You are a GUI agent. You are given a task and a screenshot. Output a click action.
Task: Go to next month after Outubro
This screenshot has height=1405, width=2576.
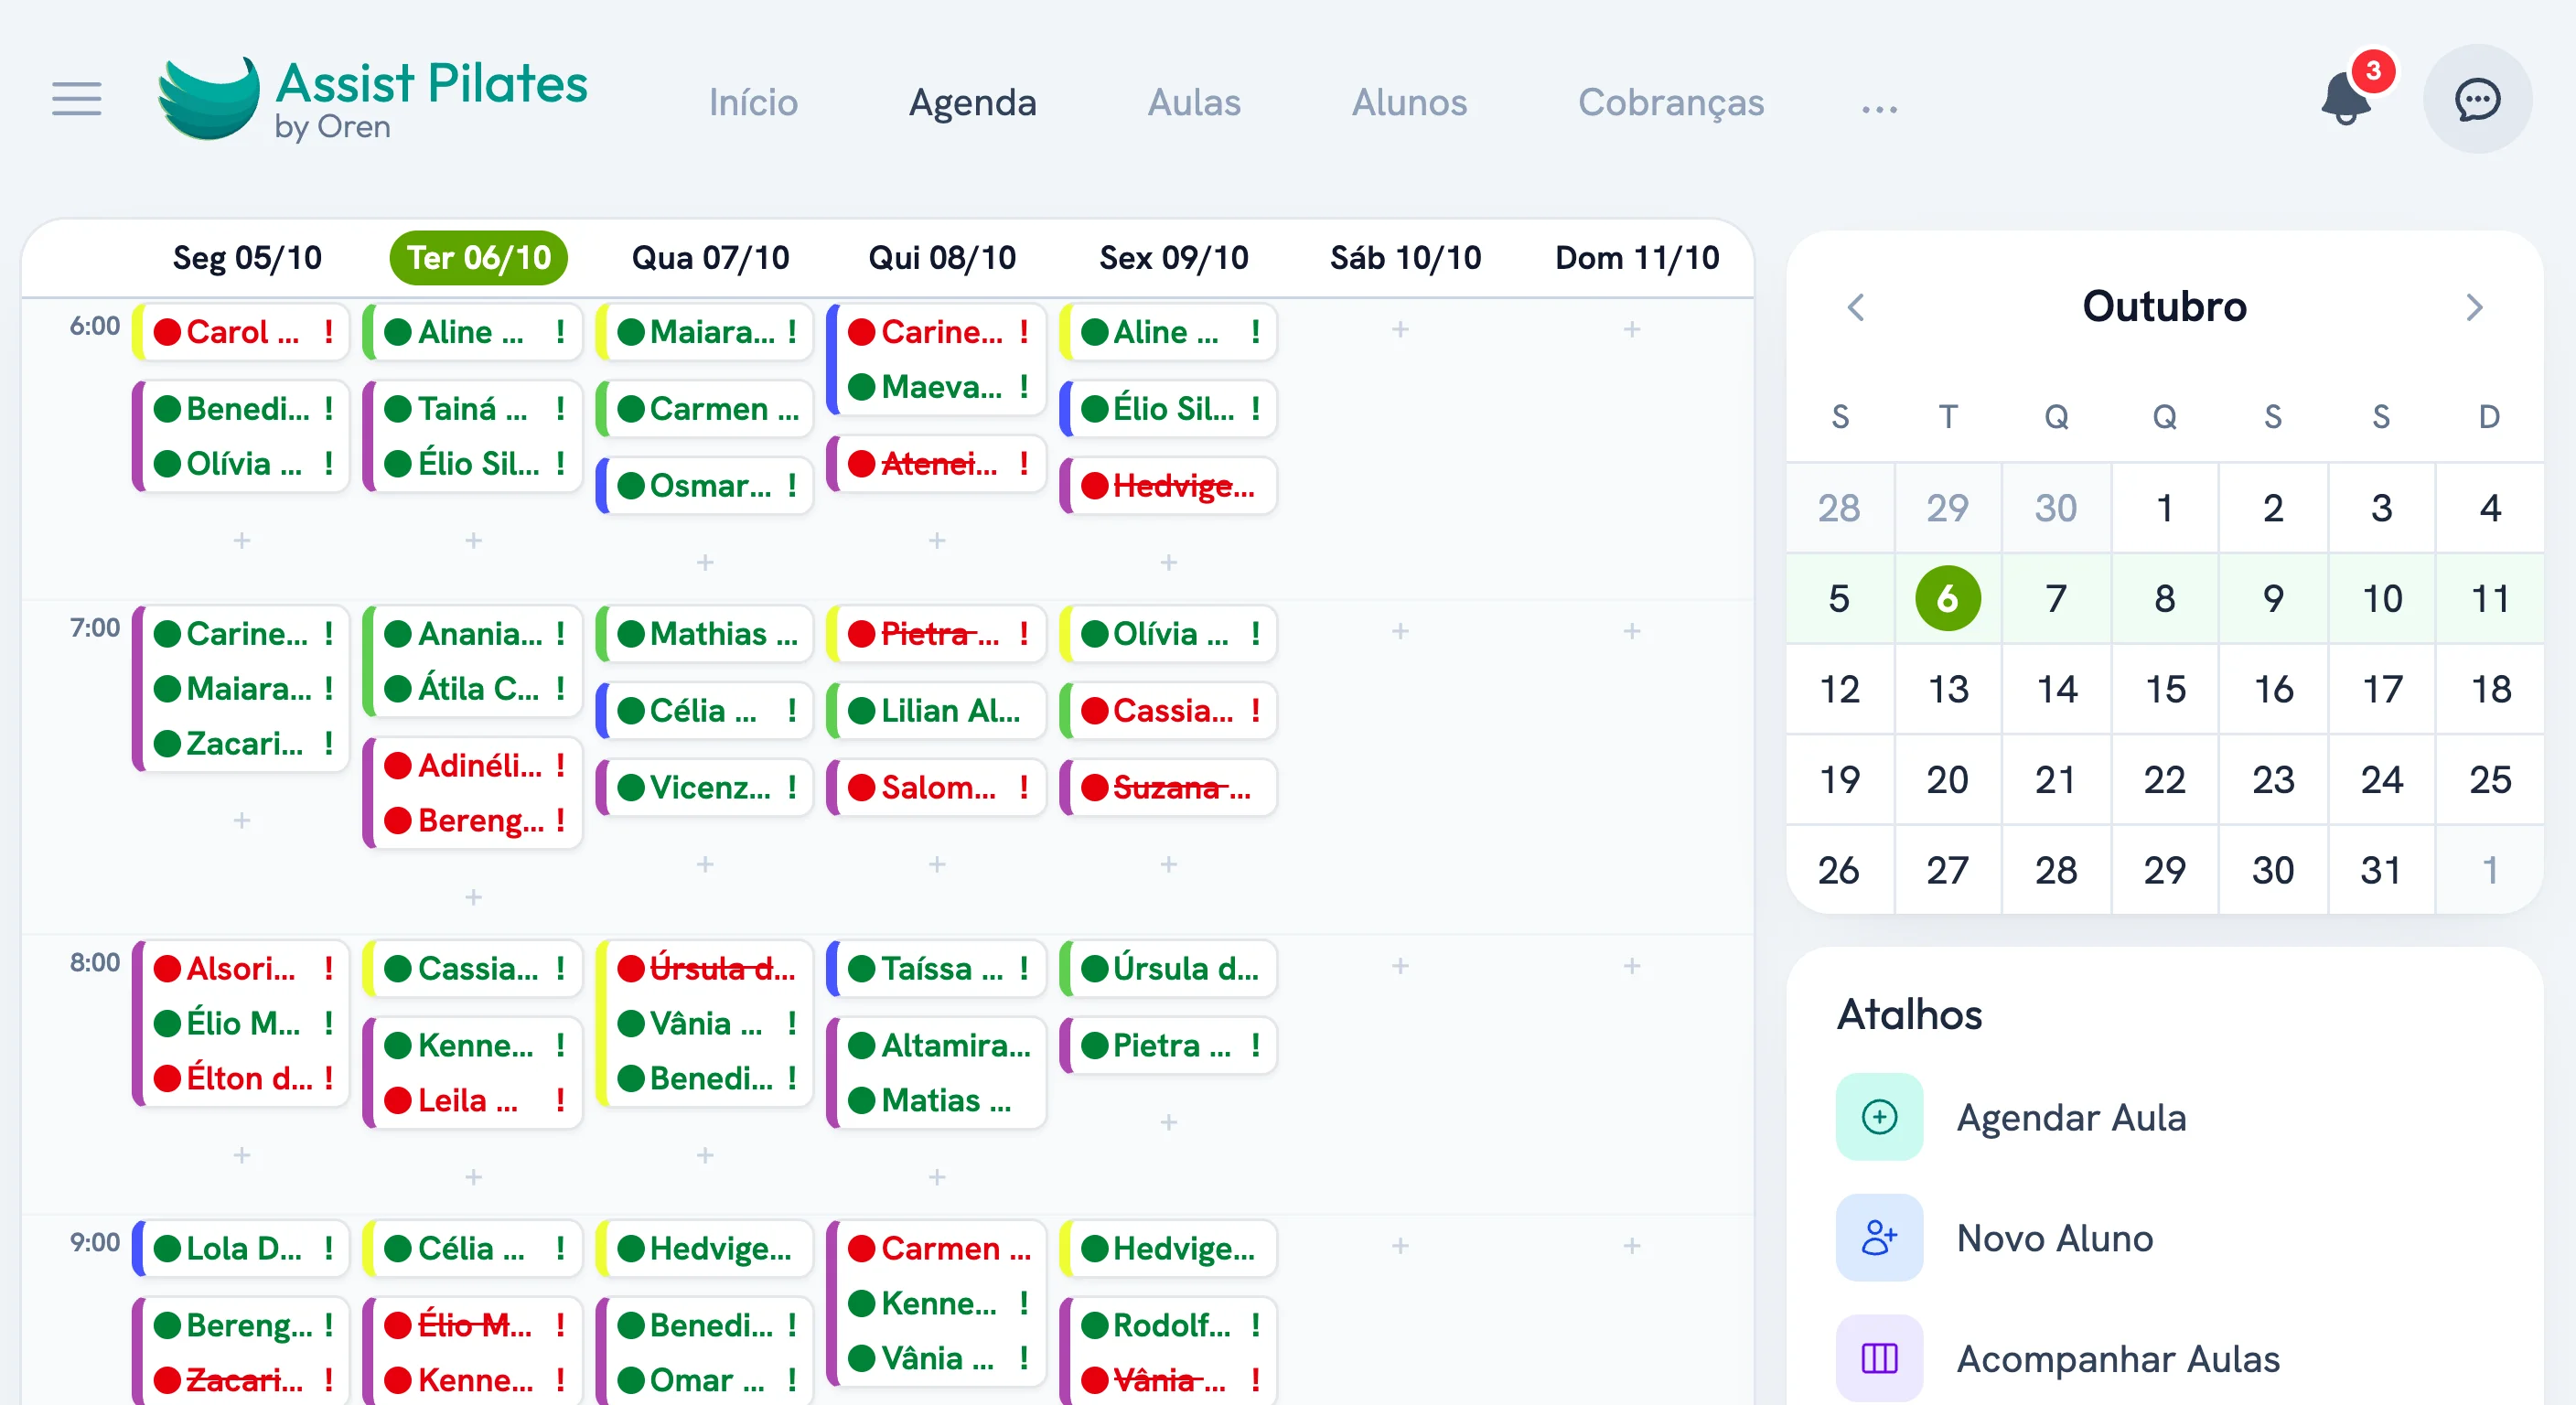(x=2474, y=307)
